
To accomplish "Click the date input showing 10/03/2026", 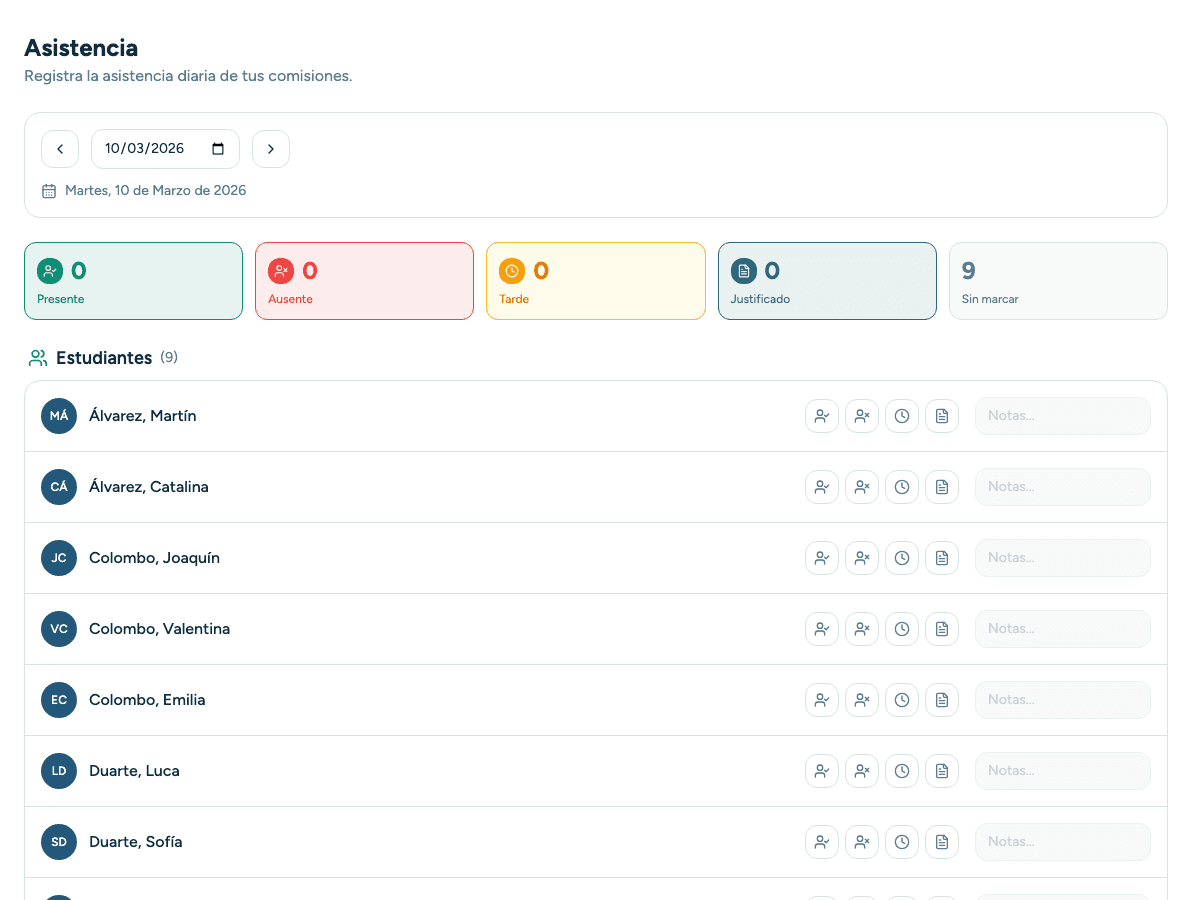I will pos(165,149).
